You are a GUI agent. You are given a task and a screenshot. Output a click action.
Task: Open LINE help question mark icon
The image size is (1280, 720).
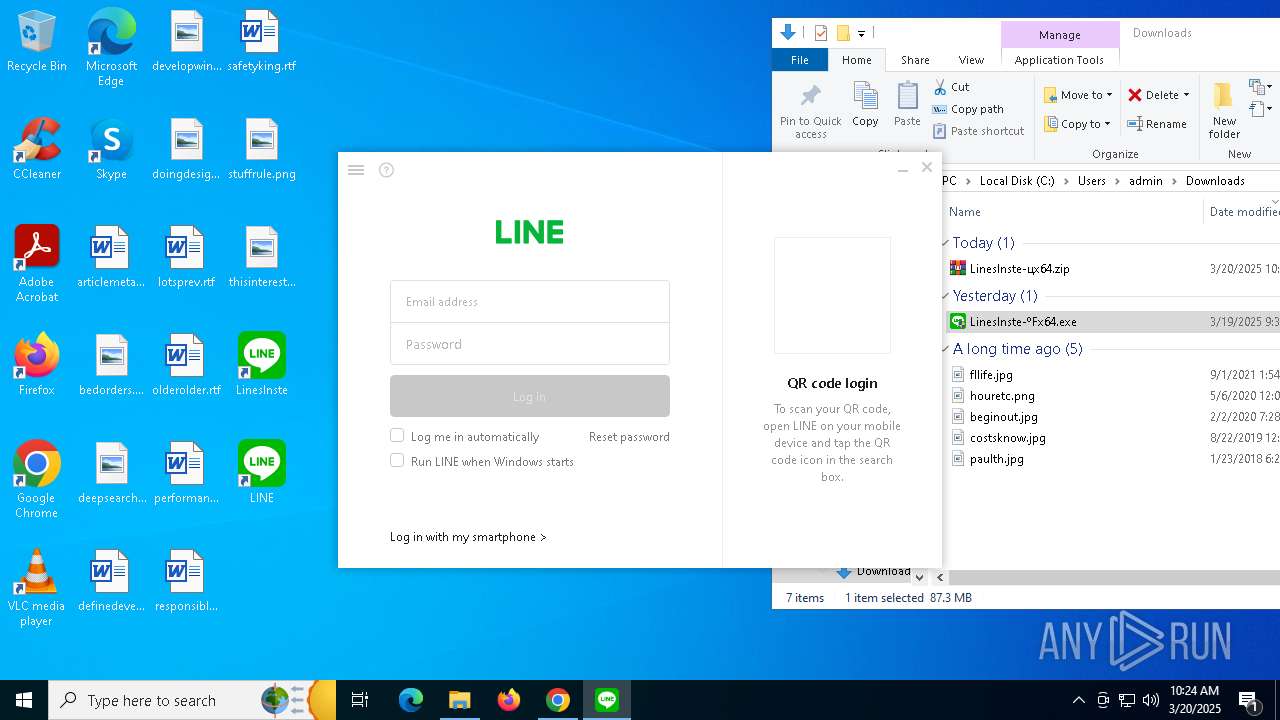point(387,170)
